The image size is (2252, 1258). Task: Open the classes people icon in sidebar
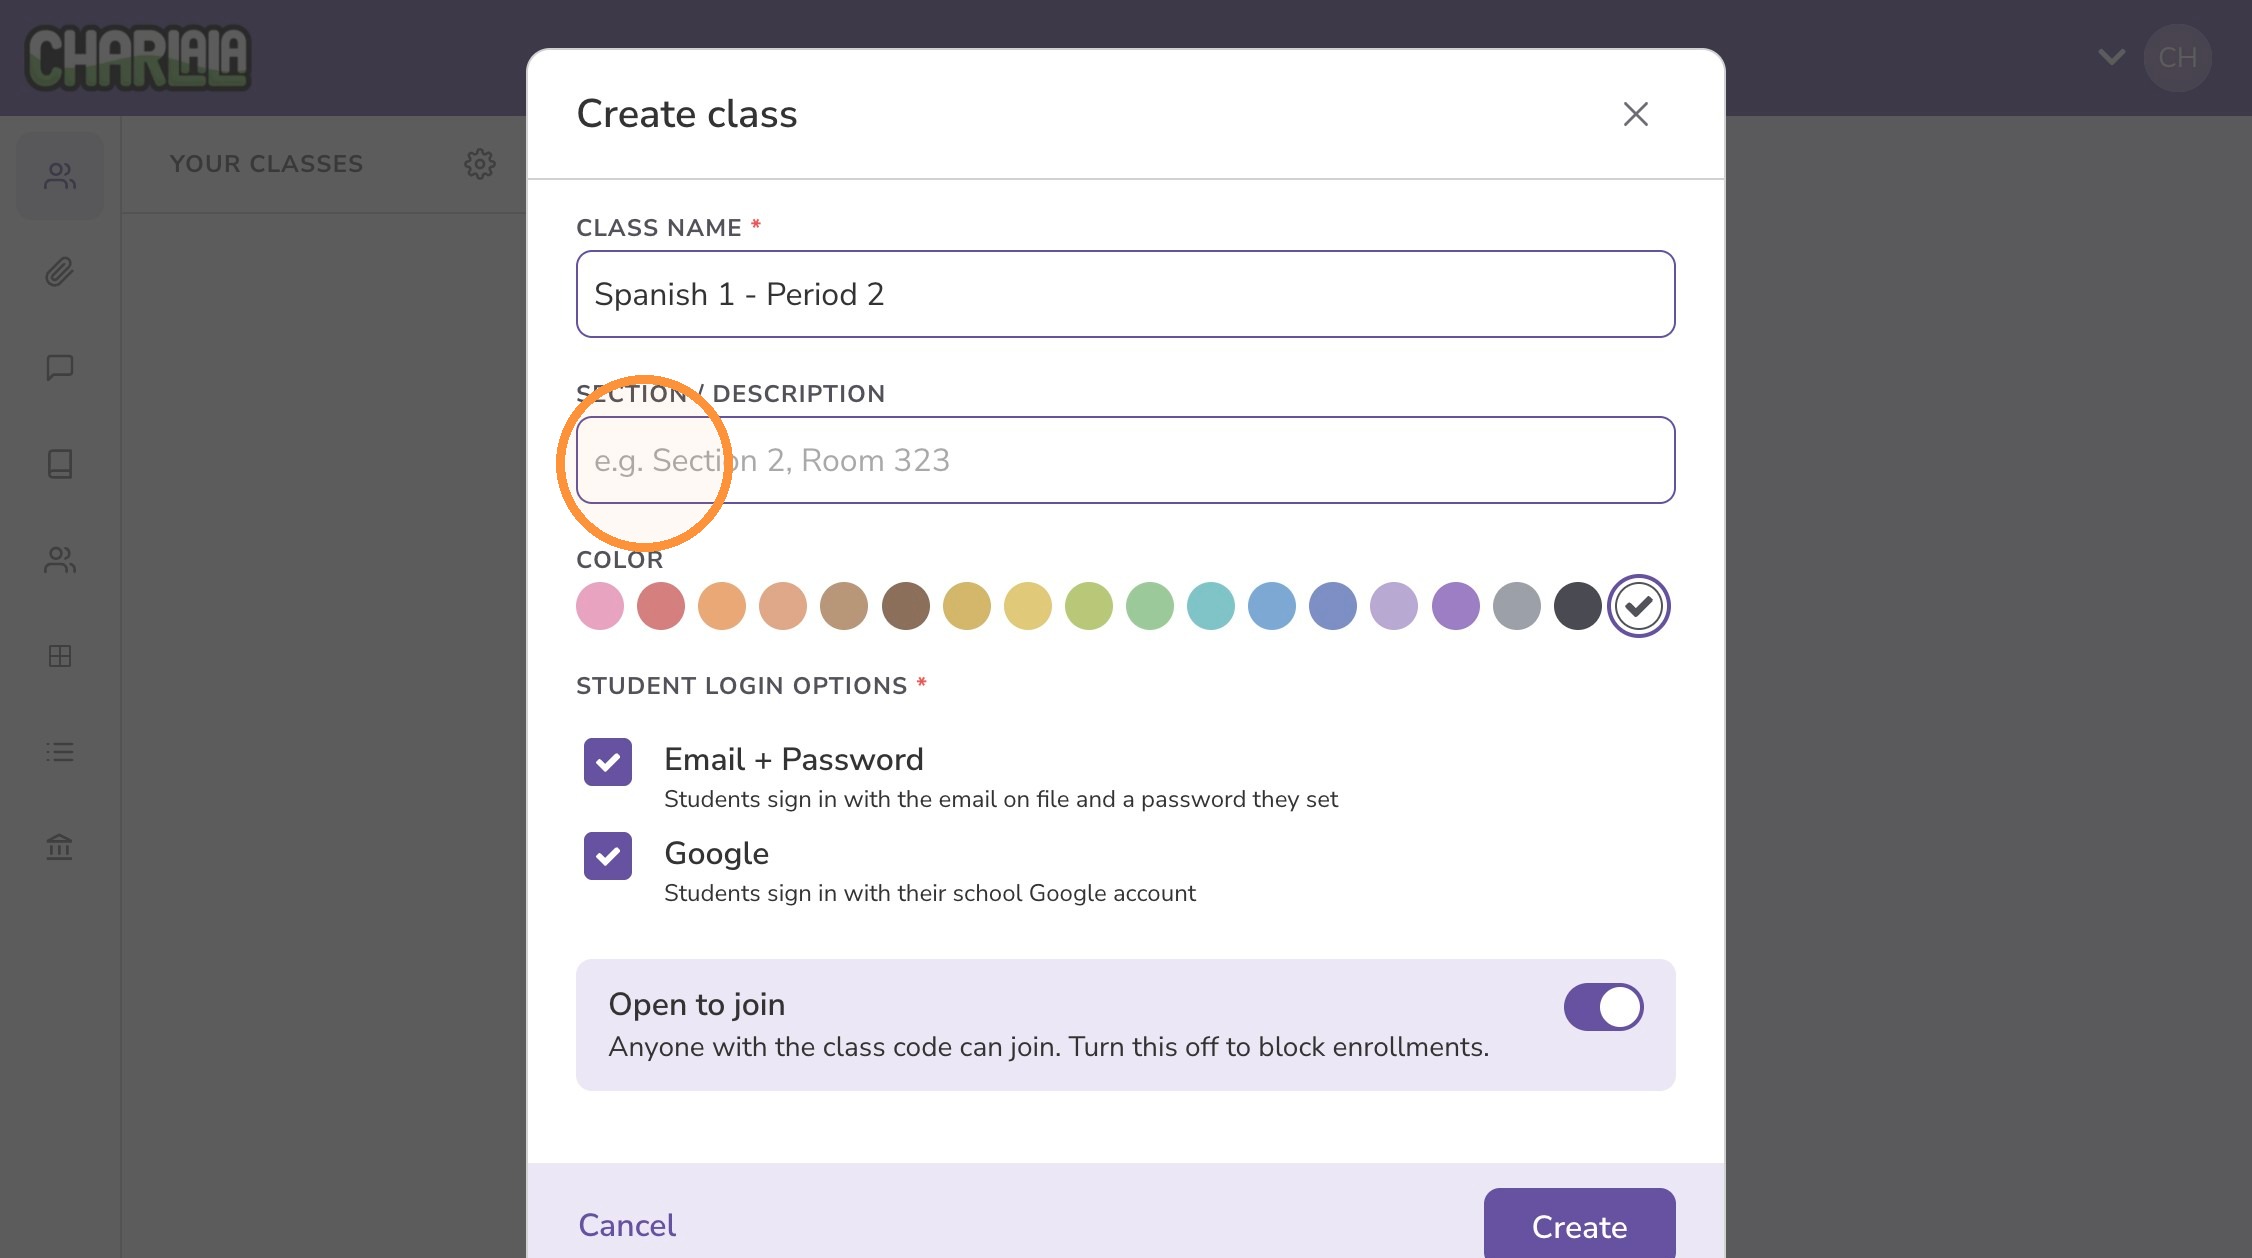pyautogui.click(x=60, y=176)
